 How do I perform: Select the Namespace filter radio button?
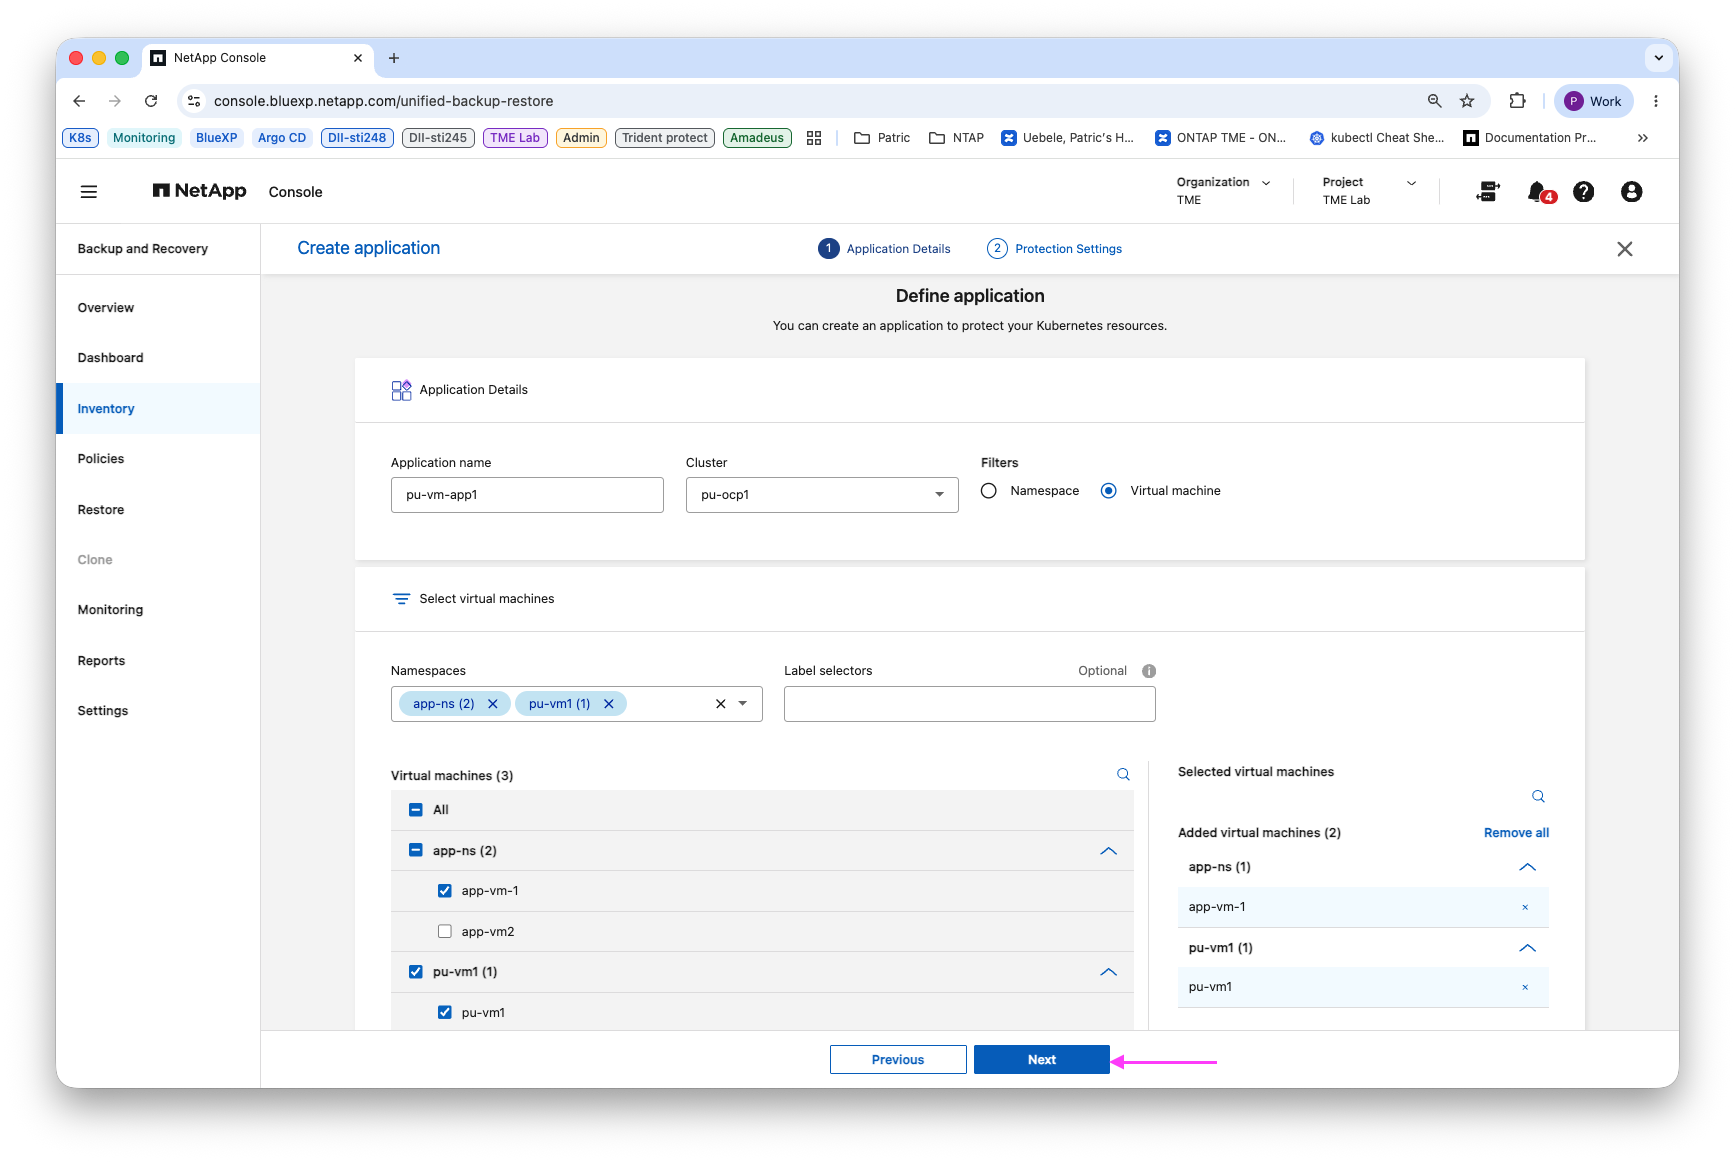pyautogui.click(x=989, y=491)
